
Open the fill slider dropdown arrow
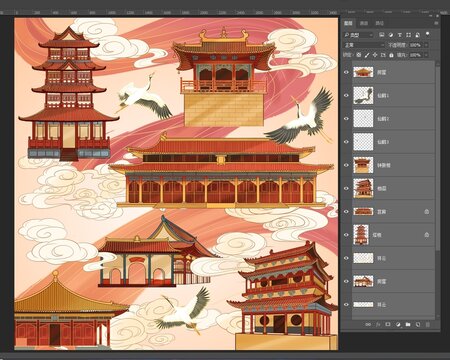click(426, 55)
